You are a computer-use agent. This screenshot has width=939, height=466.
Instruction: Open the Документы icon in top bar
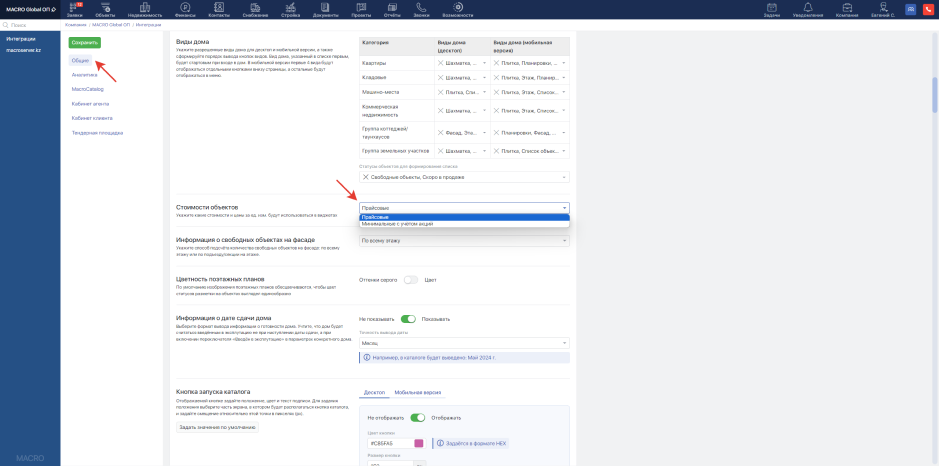(325, 9)
